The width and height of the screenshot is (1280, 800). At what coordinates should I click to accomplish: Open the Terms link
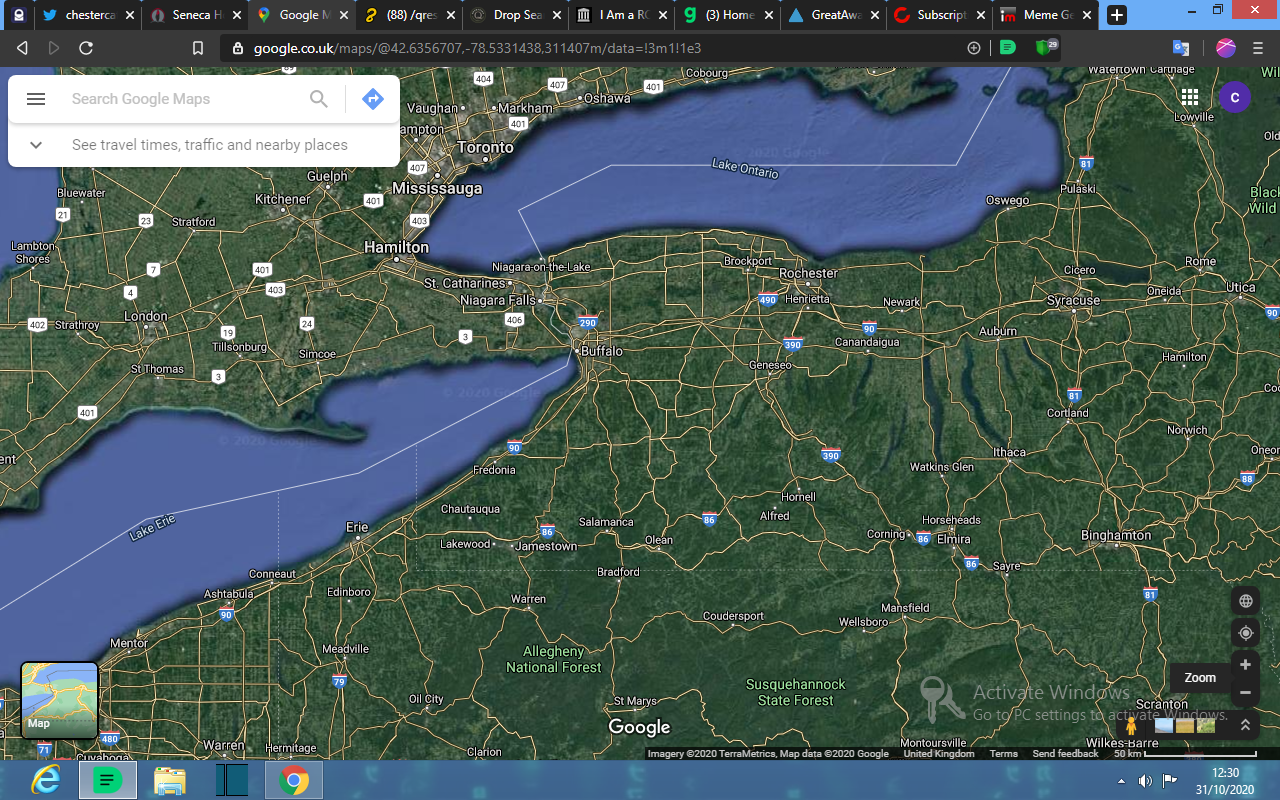pyautogui.click(x=1003, y=754)
